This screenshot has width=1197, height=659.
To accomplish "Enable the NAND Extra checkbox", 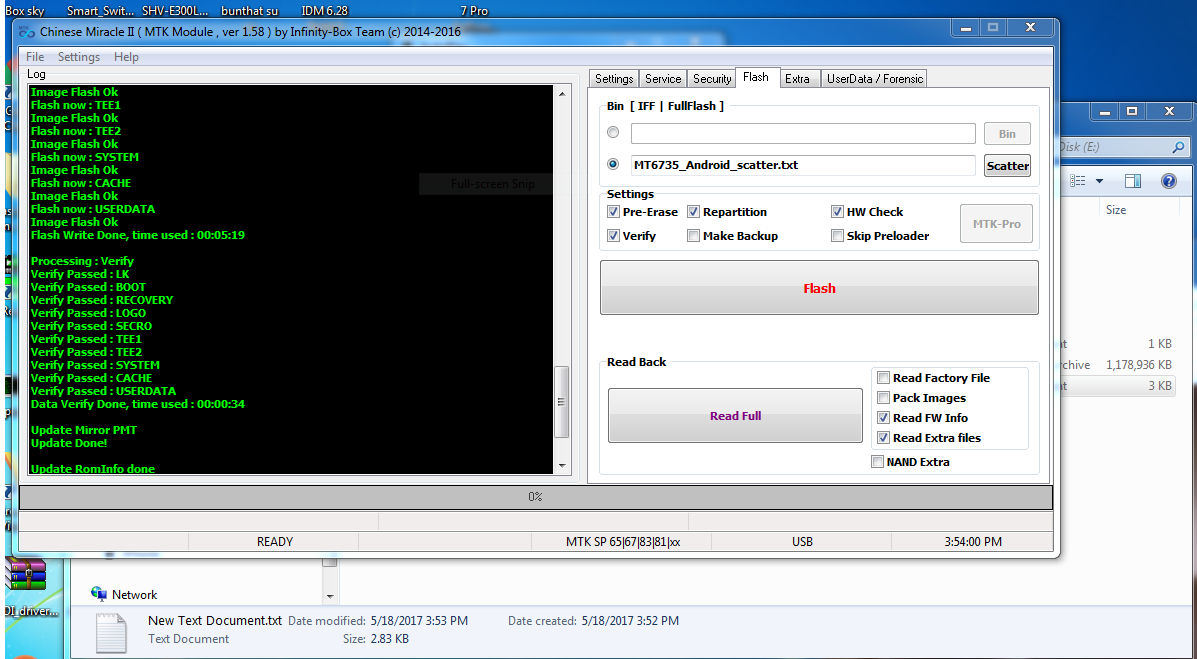I will point(877,461).
